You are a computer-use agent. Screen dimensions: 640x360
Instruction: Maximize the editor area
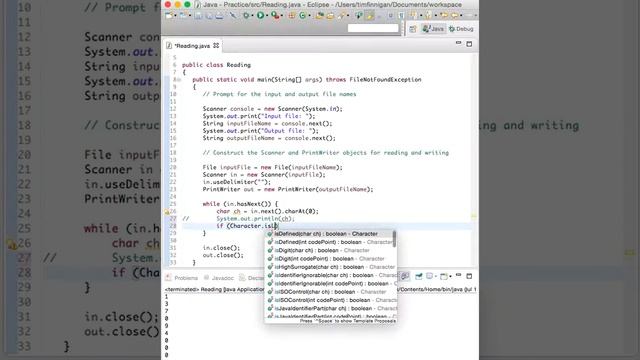pyautogui.click(x=469, y=44)
